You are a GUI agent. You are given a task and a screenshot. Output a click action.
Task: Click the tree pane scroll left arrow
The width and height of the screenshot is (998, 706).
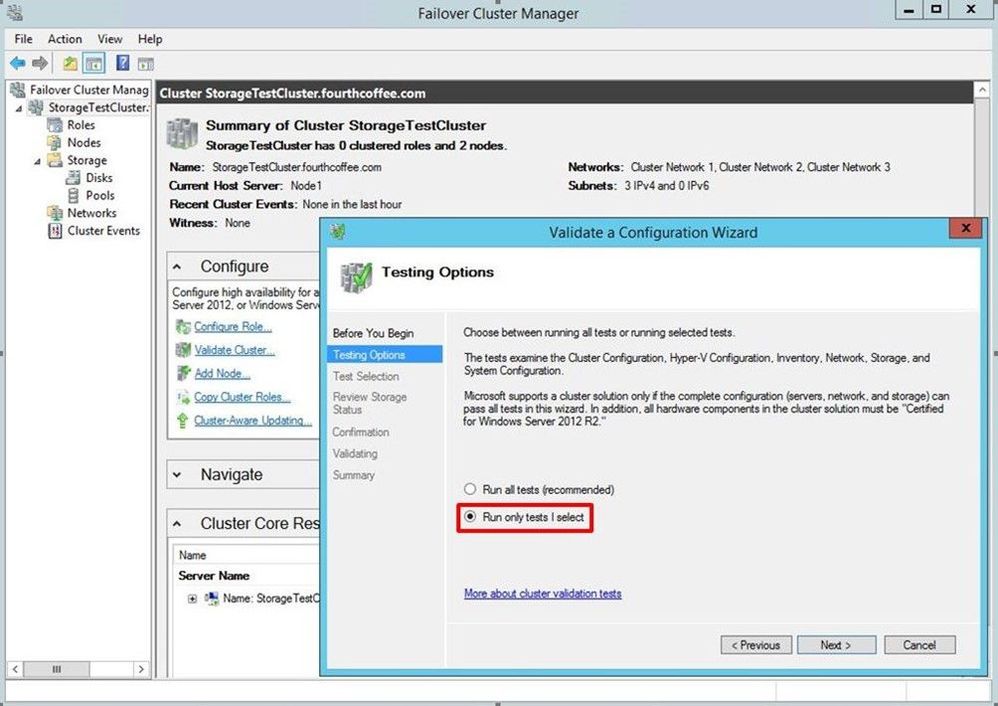point(15,669)
